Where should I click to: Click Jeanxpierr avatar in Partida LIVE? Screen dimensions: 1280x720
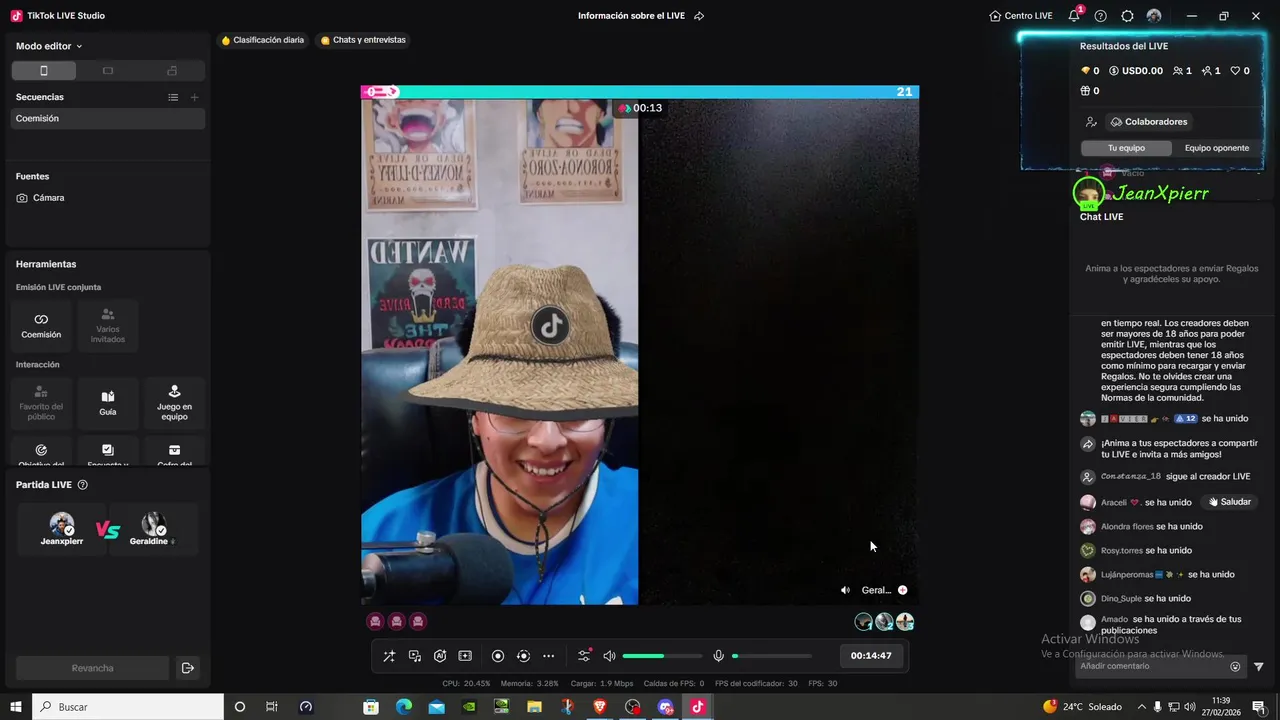tap(62, 524)
